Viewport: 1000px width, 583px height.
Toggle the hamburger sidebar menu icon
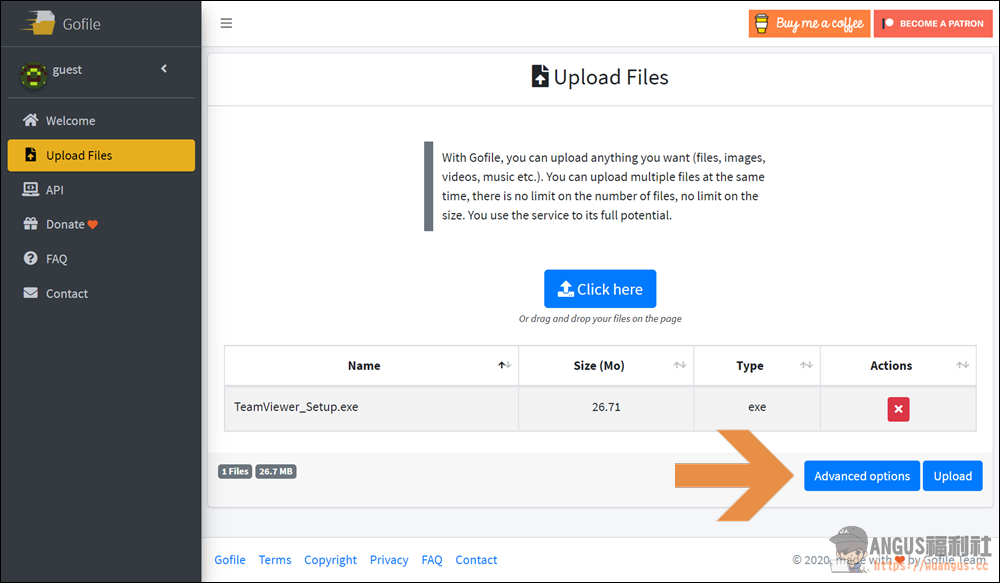click(x=226, y=24)
